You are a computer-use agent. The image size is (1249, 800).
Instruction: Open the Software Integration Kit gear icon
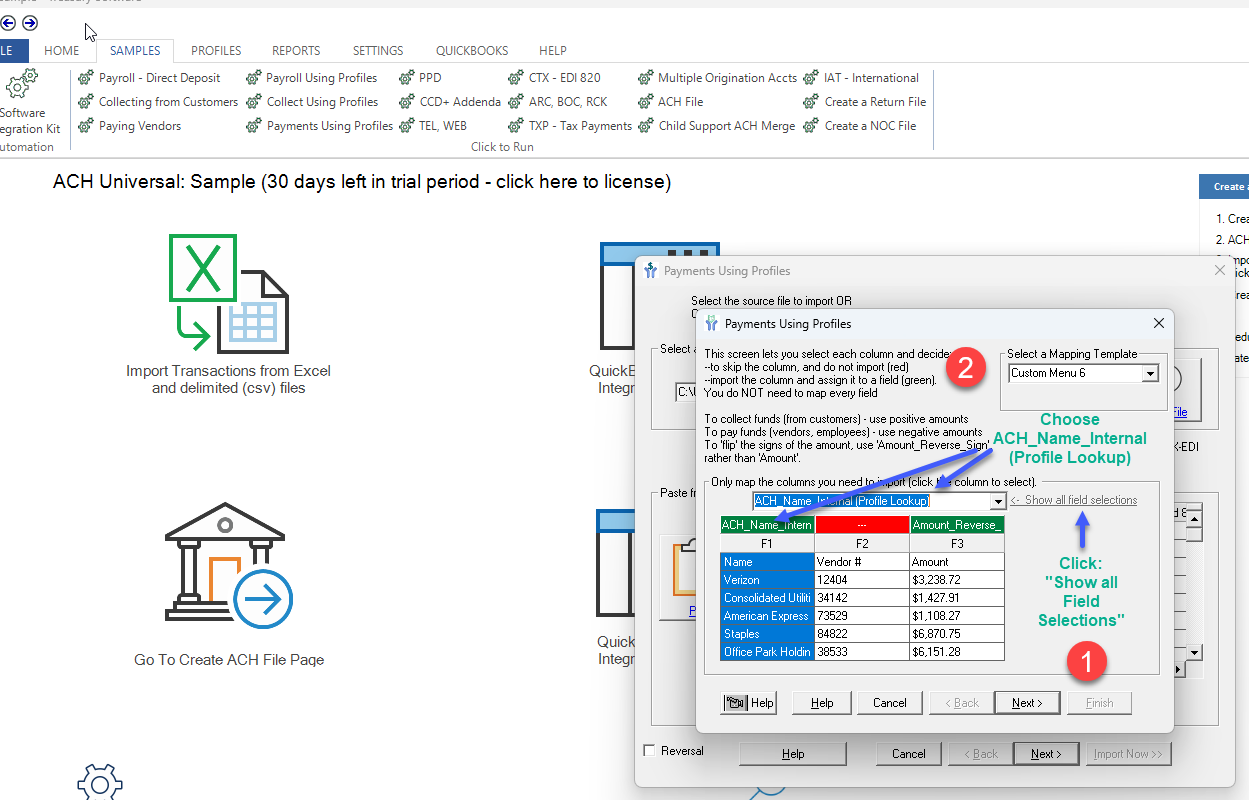22,83
